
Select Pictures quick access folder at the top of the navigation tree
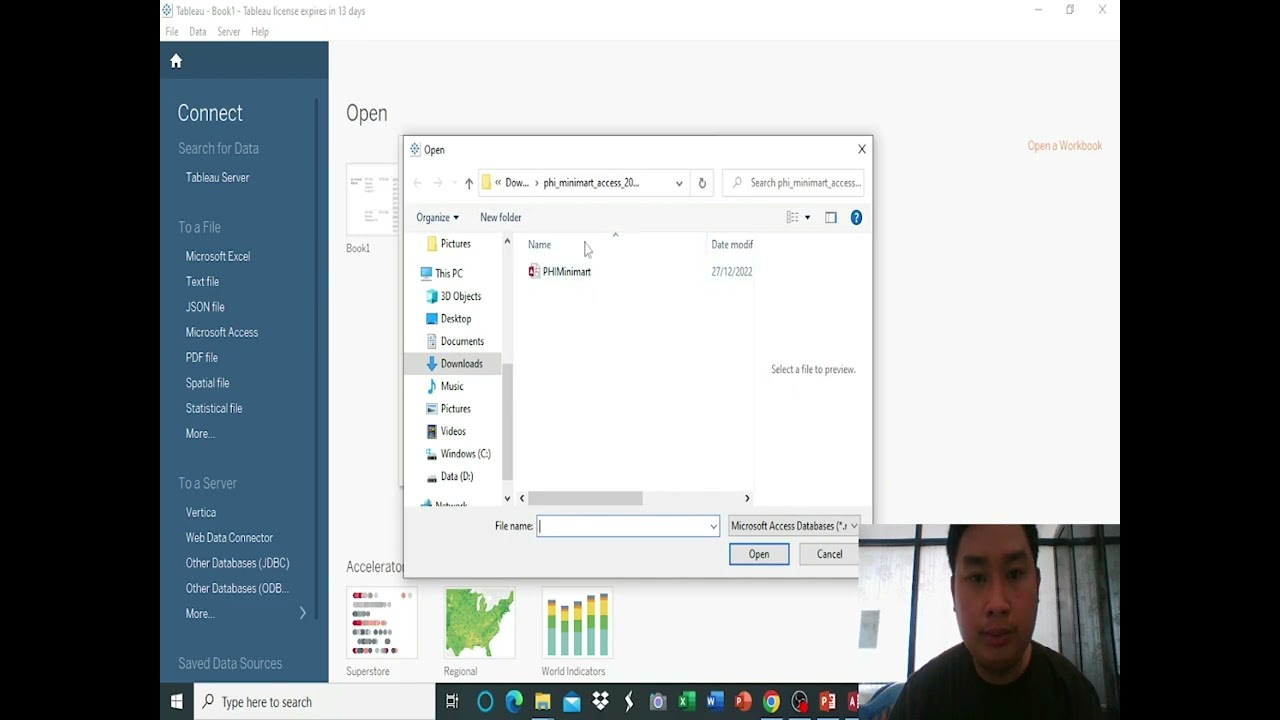(455, 244)
